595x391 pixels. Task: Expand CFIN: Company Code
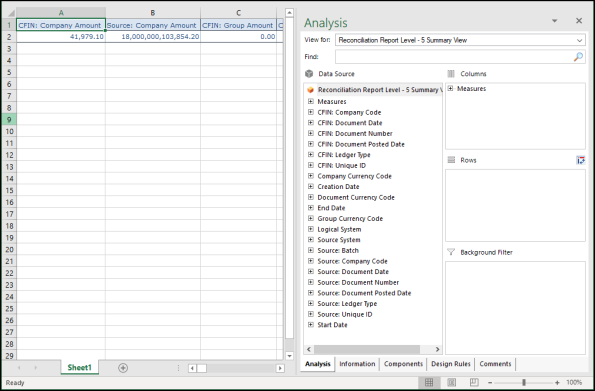(310, 112)
